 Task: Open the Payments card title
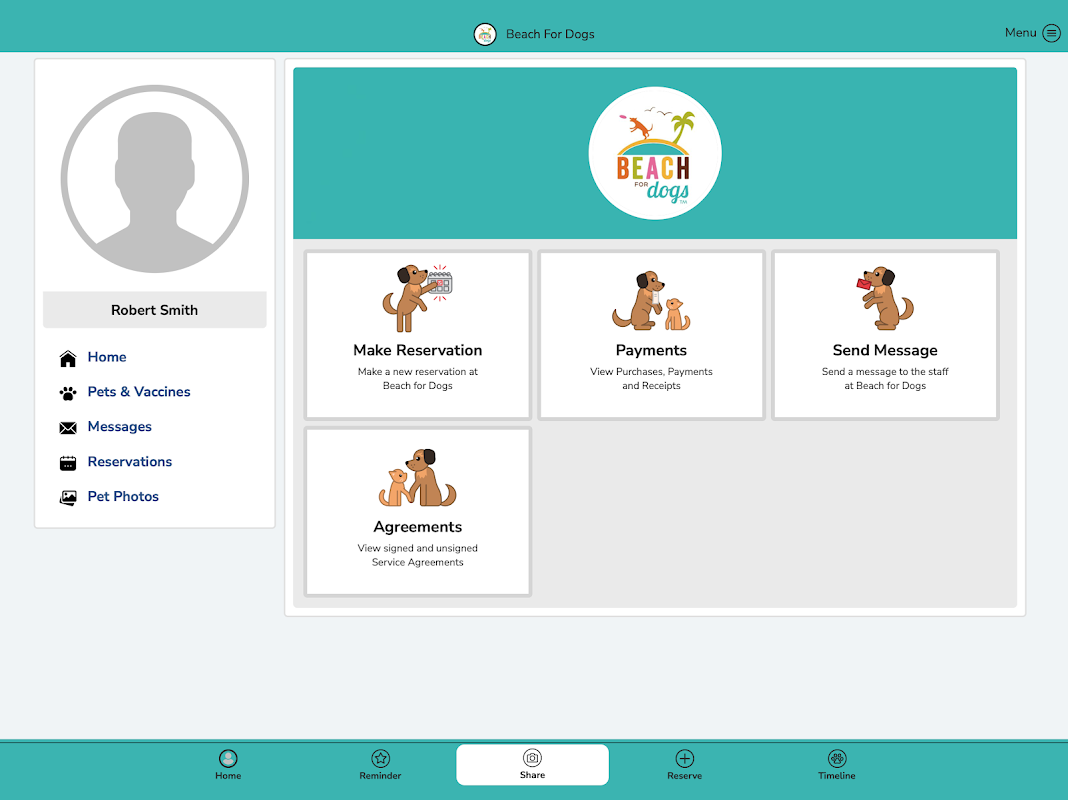pos(651,350)
